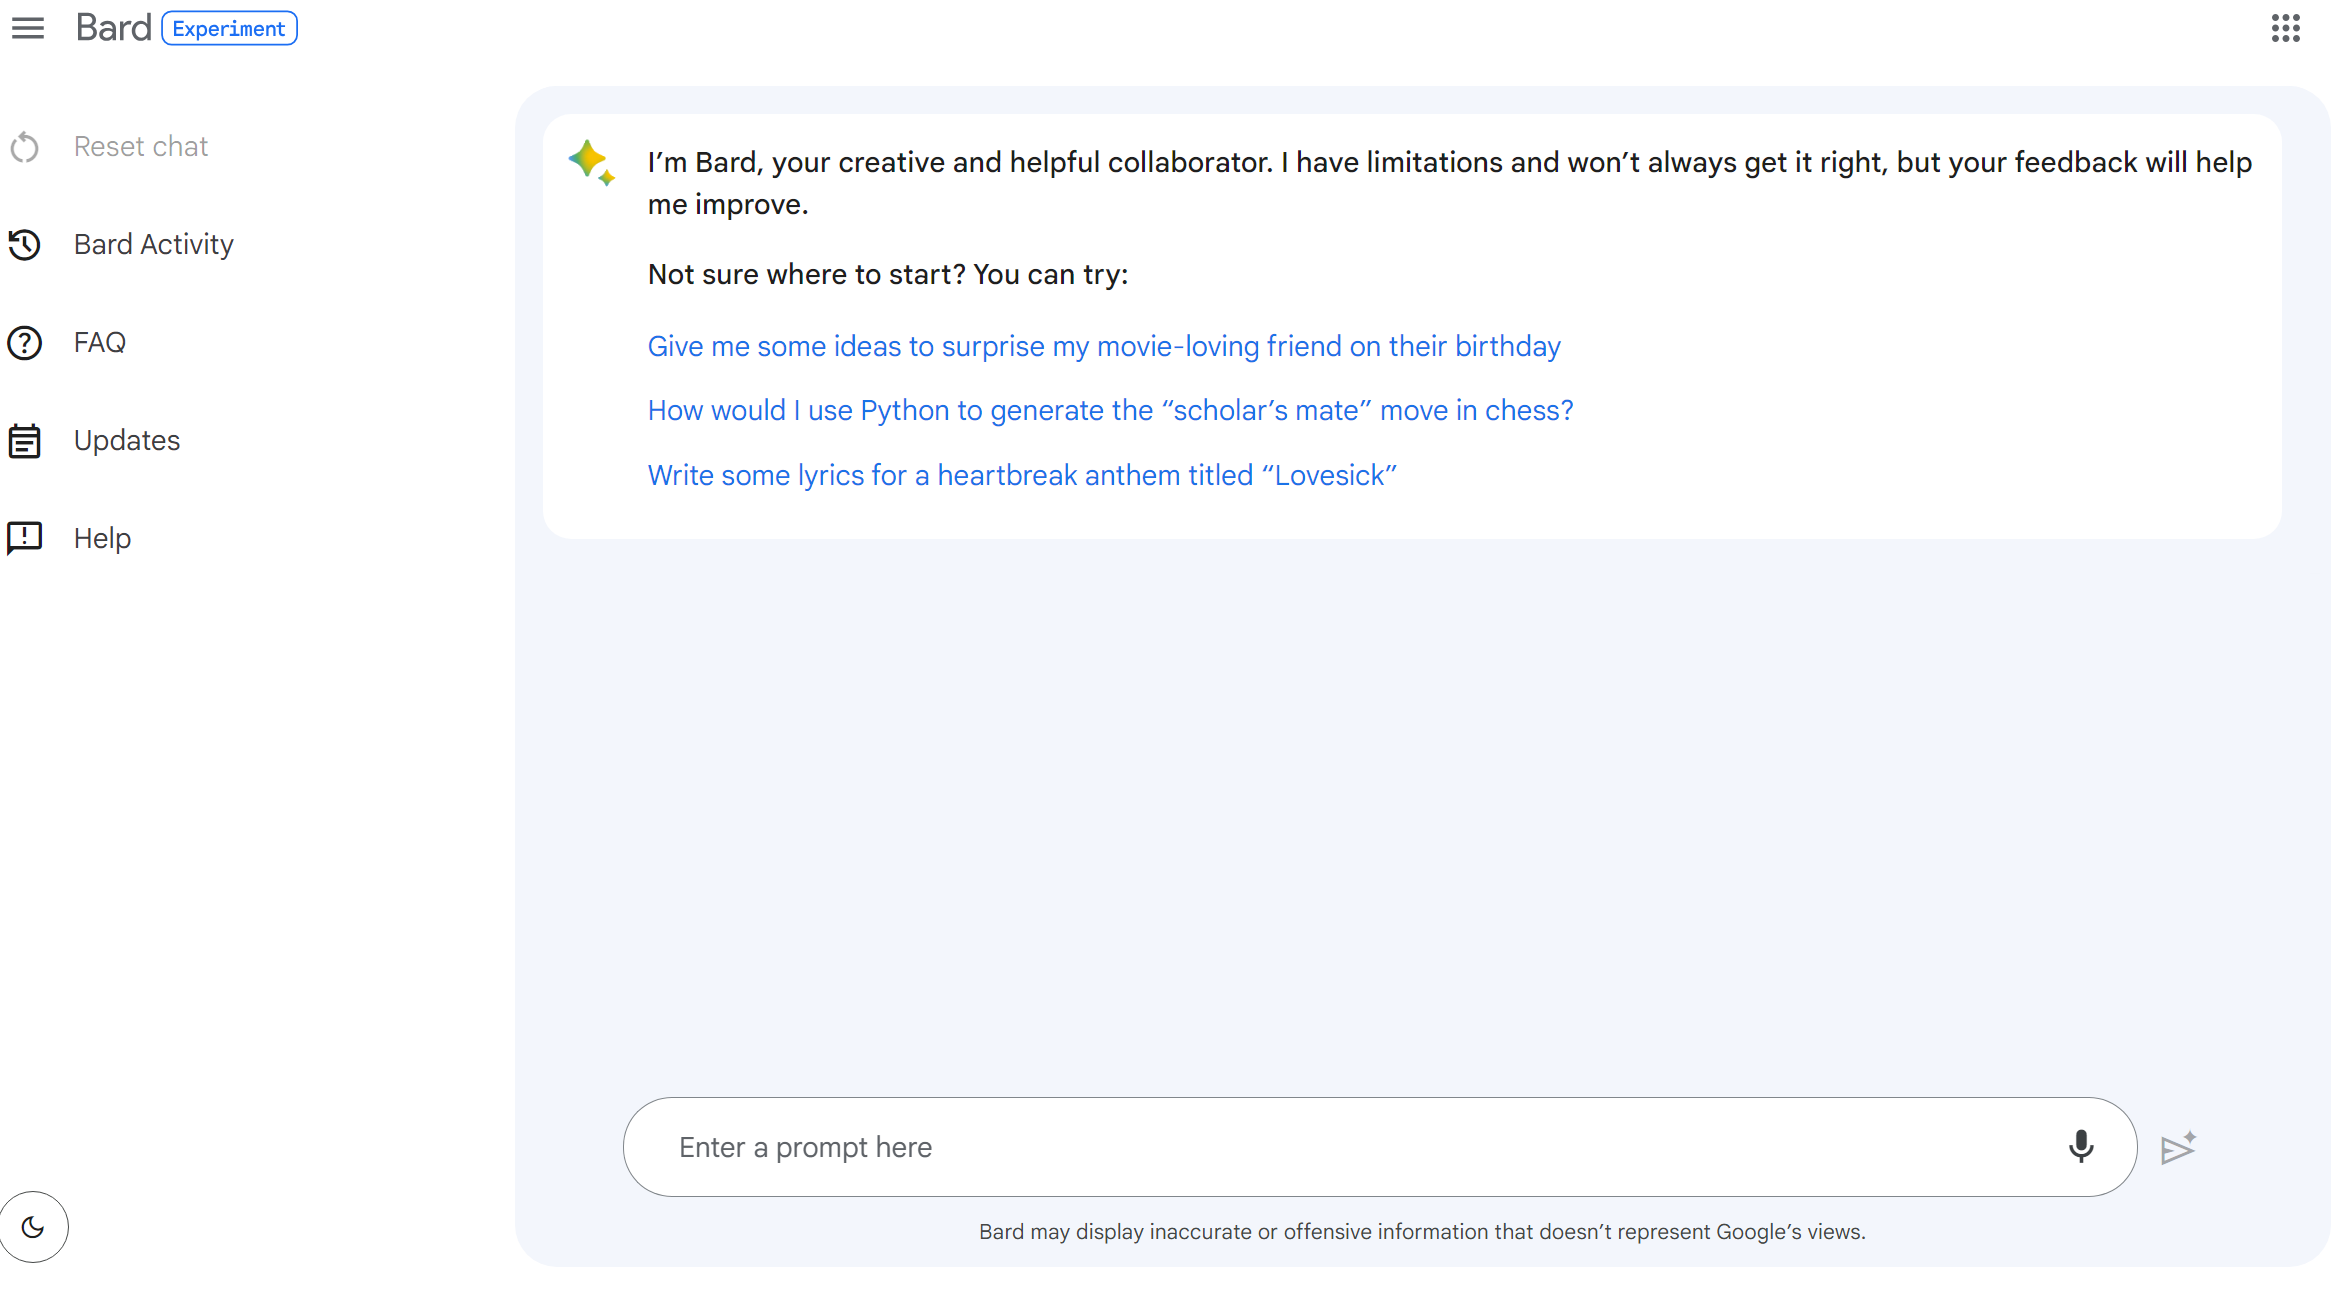The image size is (2339, 1309).
Task: Toggle dark mode with moon button
Action: (33, 1227)
